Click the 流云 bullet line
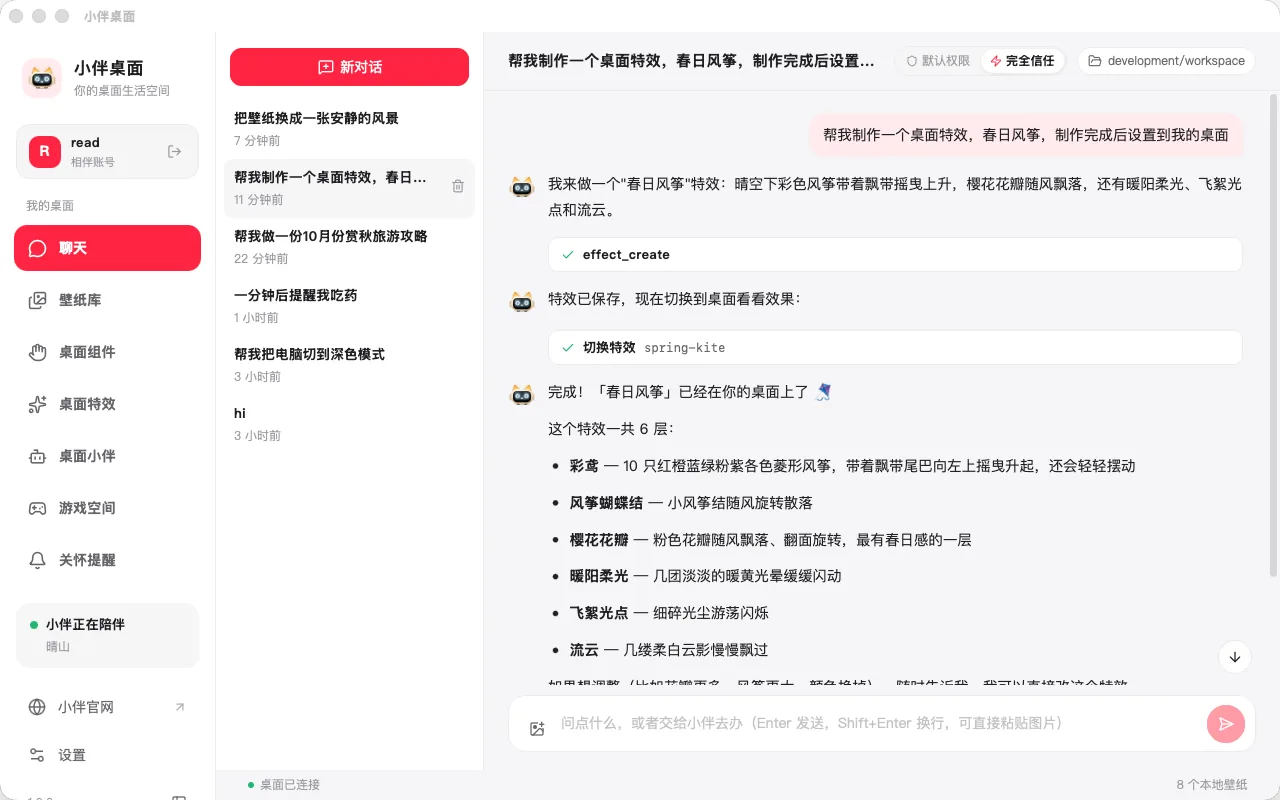1280x800 pixels. [669, 650]
